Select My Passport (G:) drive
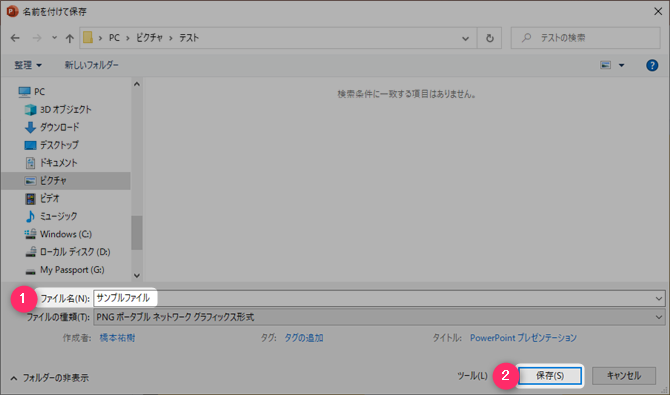The image size is (670, 395). pyautogui.click(x=72, y=270)
